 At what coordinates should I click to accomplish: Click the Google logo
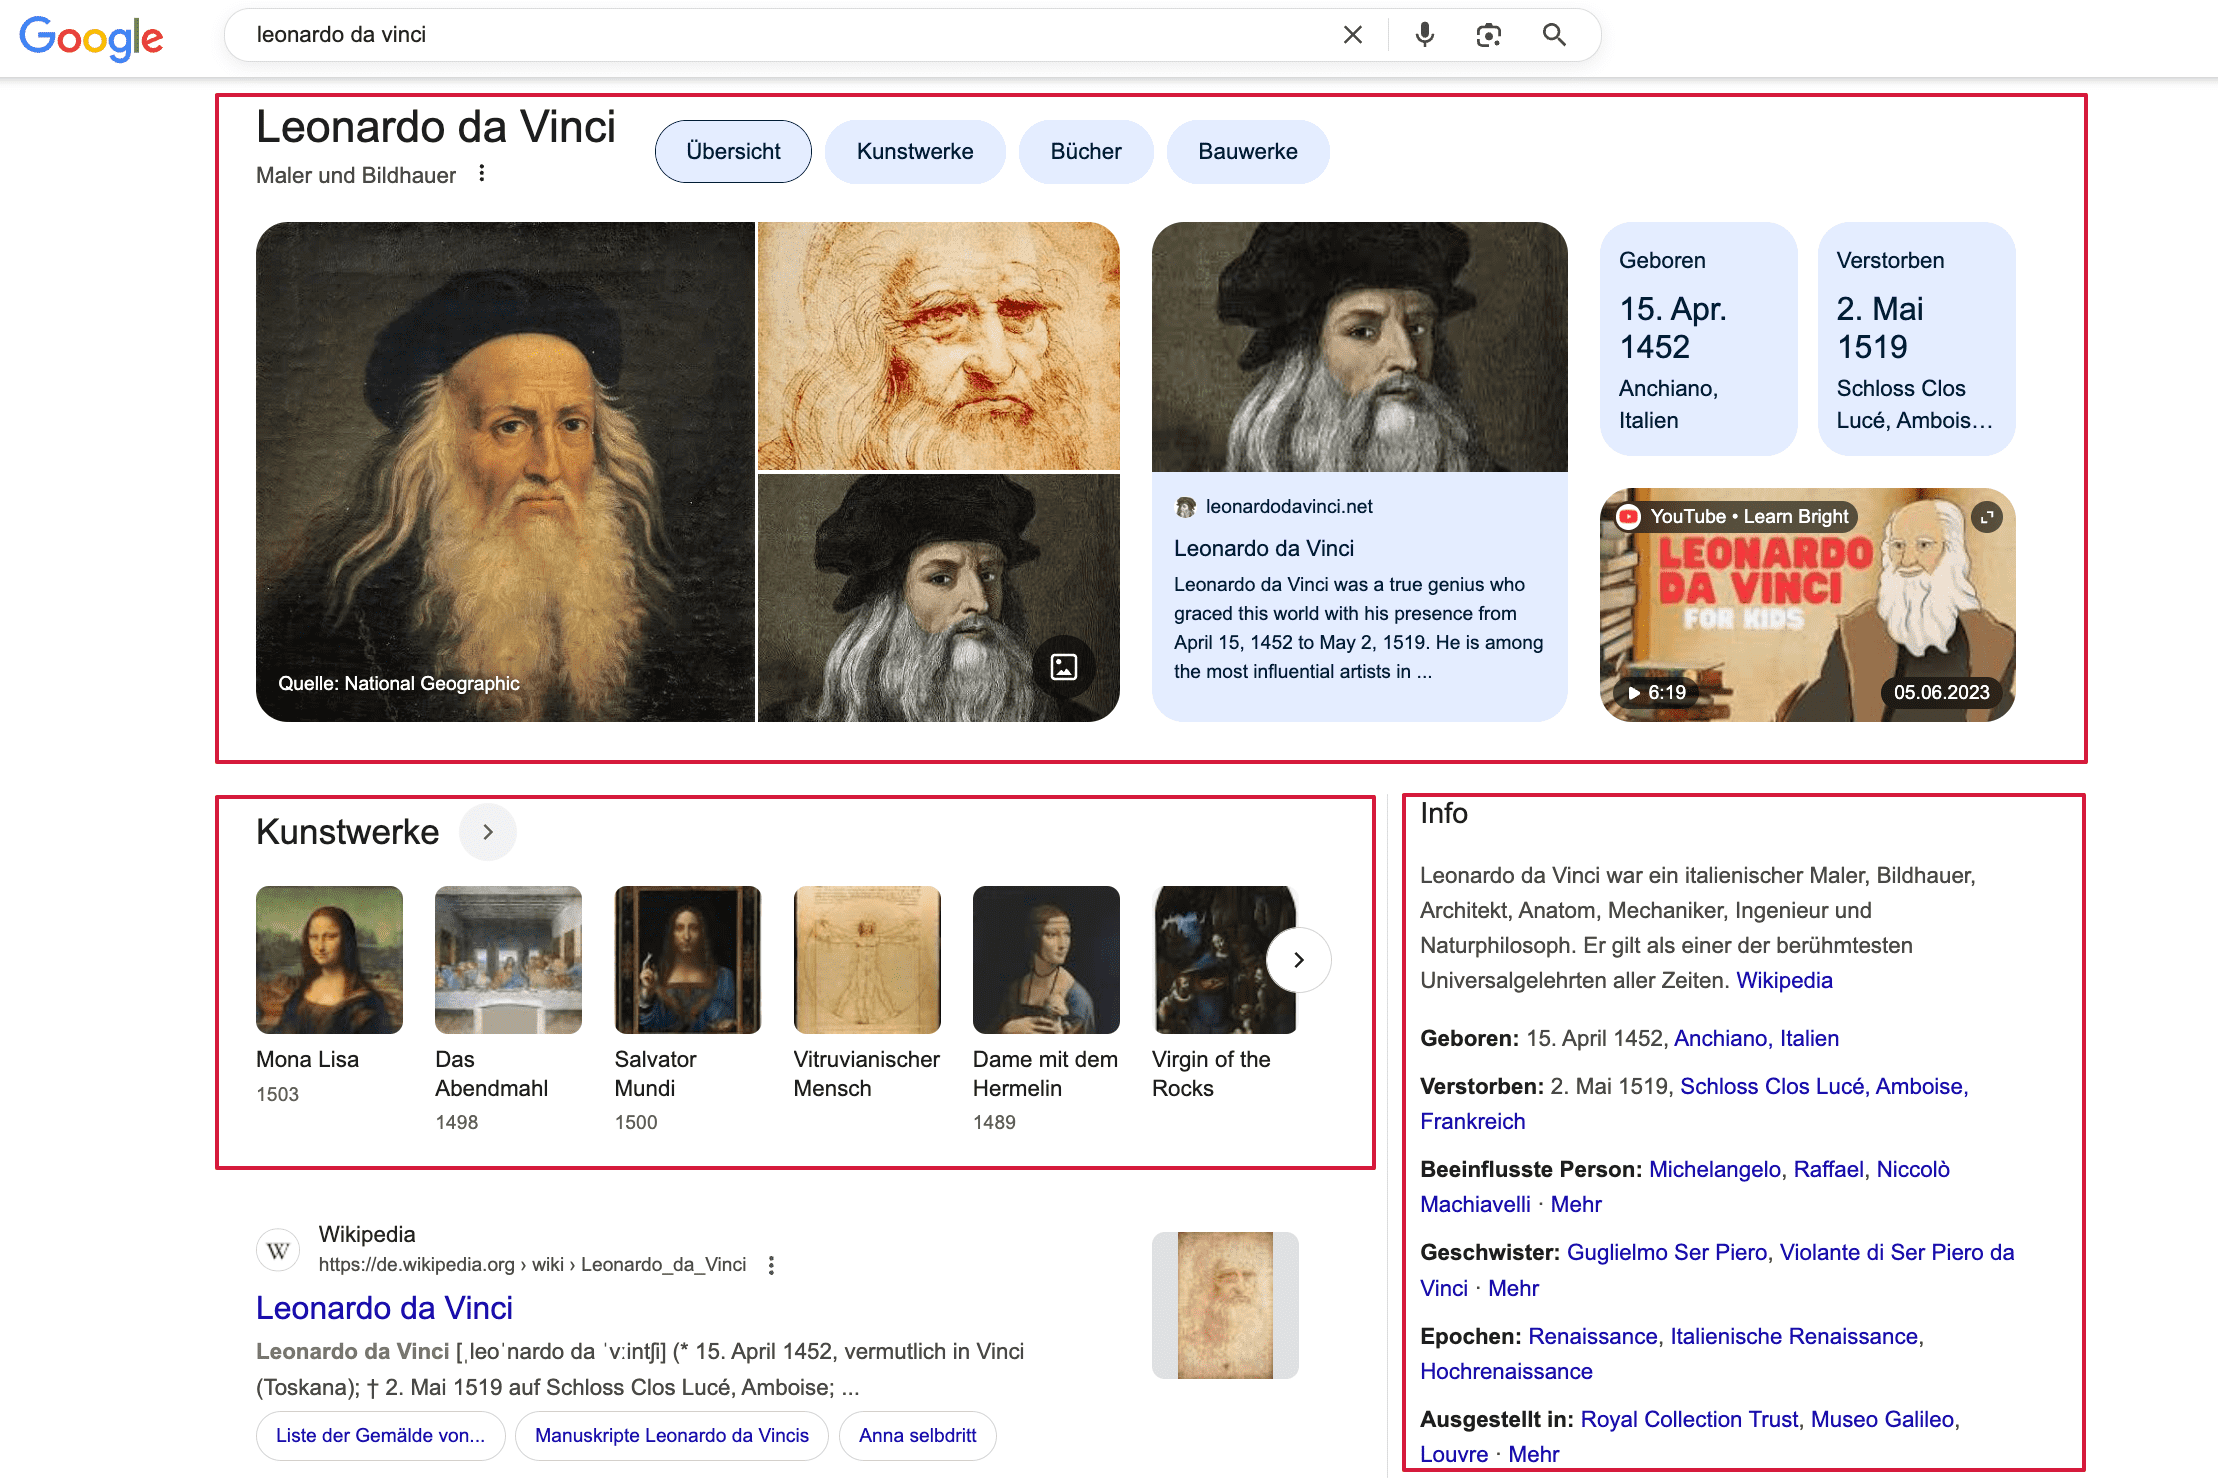click(x=91, y=37)
